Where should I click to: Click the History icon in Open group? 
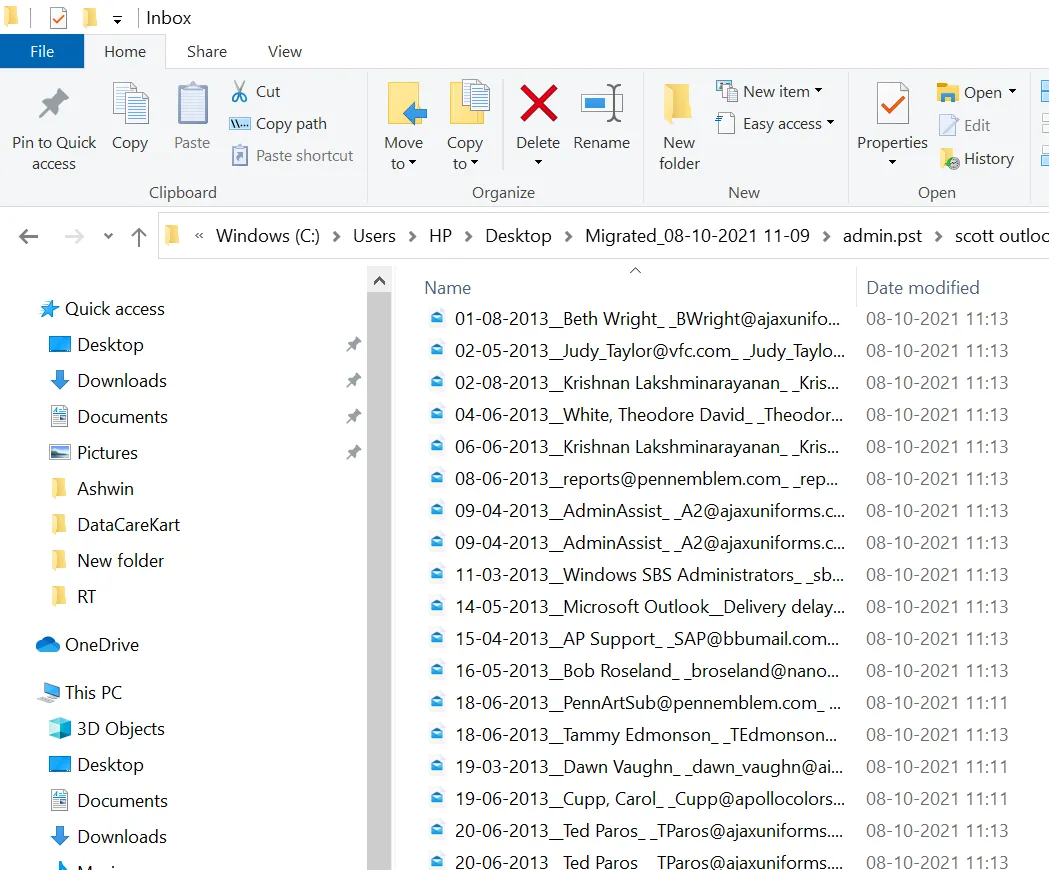[950, 159]
